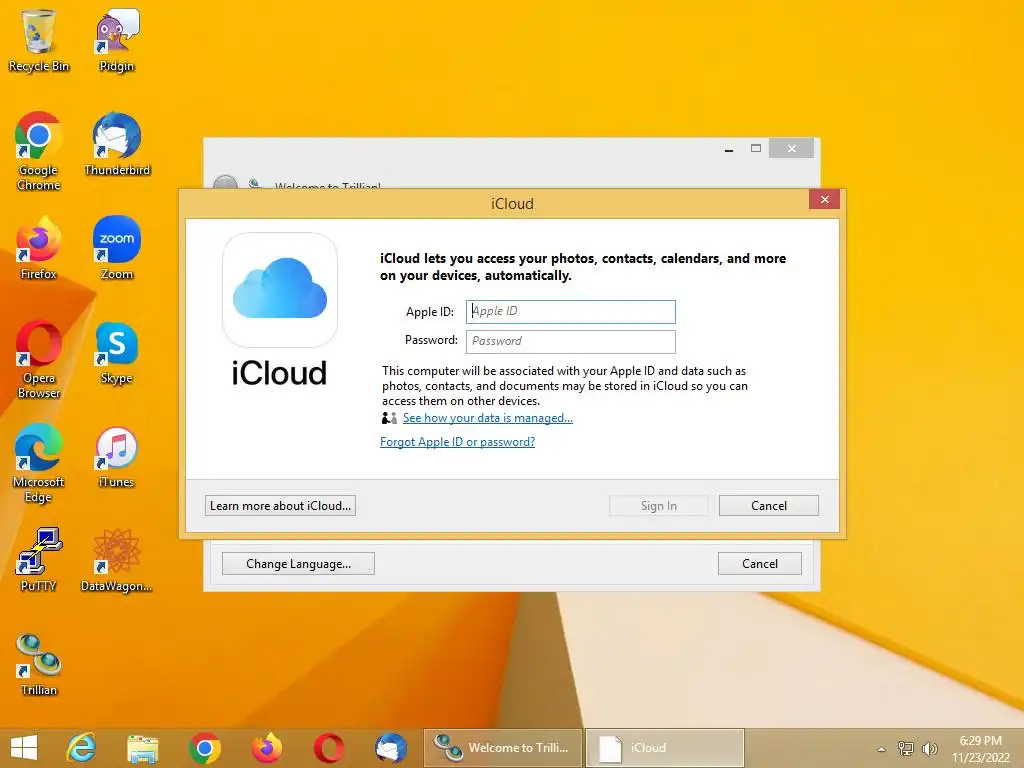
Task: Launch Internet Explorer from the taskbar
Action: [82, 748]
